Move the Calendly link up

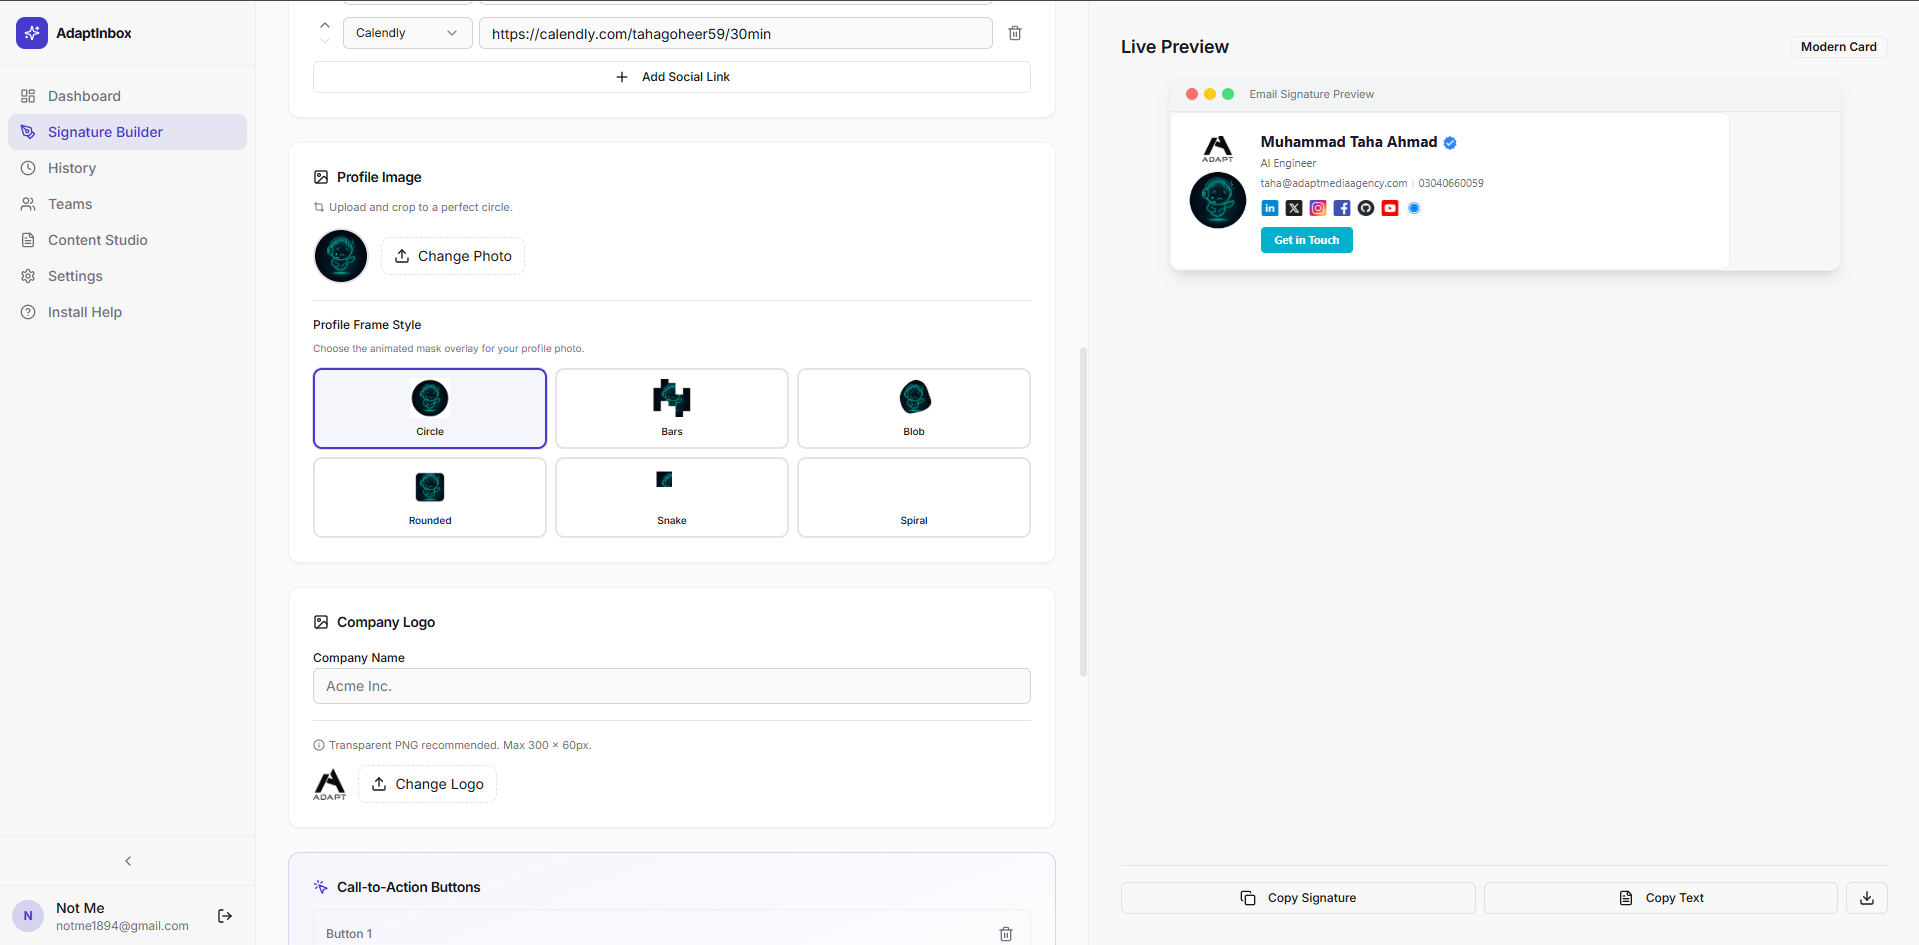(x=325, y=25)
